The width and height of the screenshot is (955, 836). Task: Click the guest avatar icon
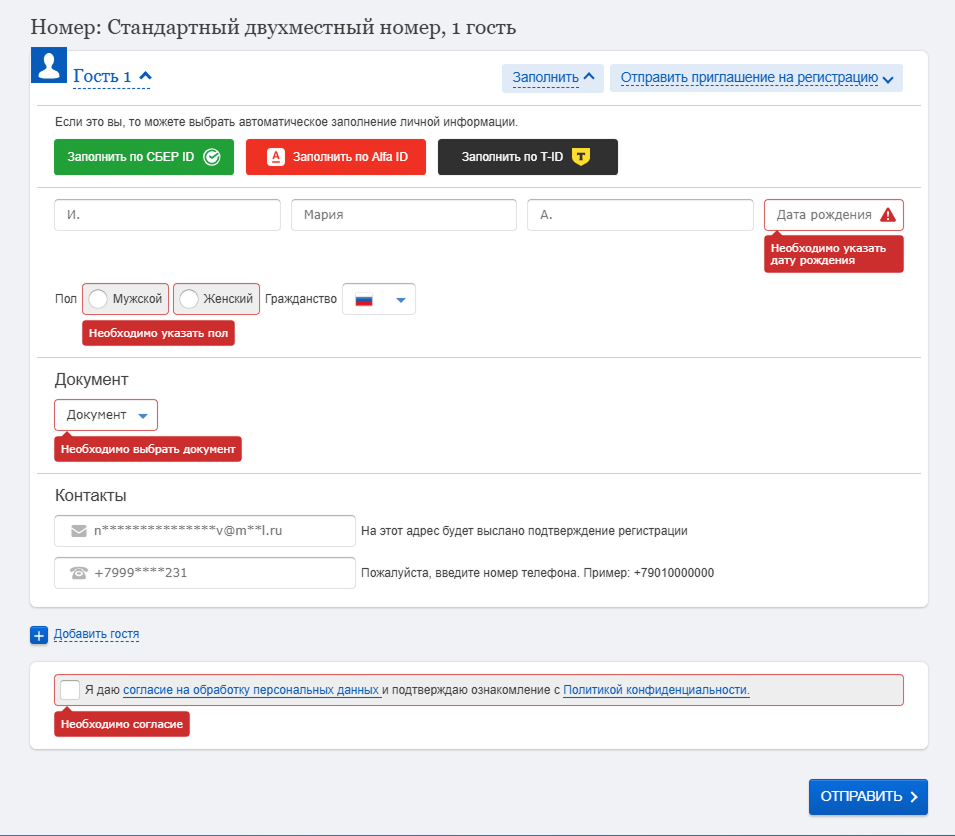coord(49,65)
